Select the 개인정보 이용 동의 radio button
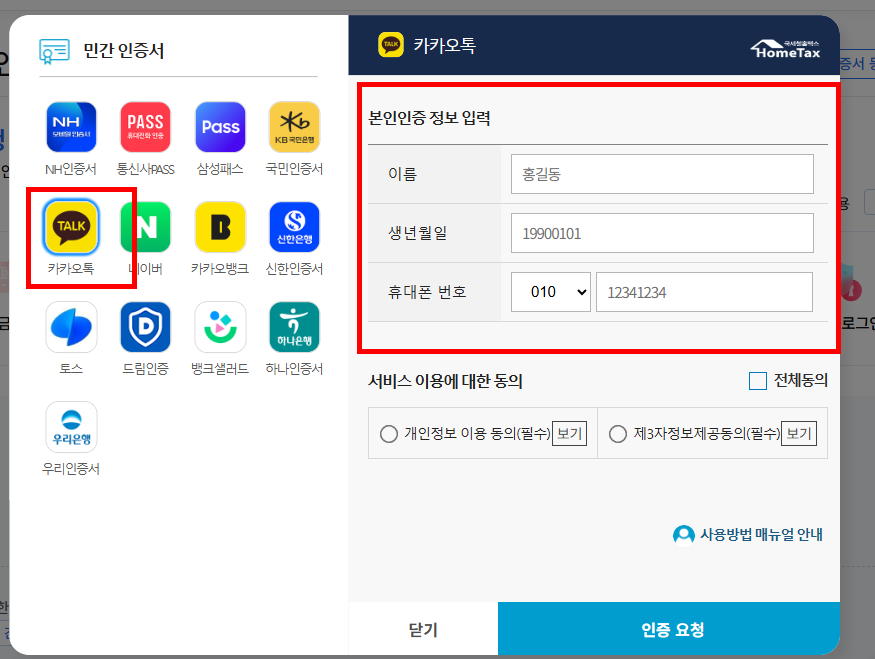Screen dimensions: 875x659 (x=389, y=433)
